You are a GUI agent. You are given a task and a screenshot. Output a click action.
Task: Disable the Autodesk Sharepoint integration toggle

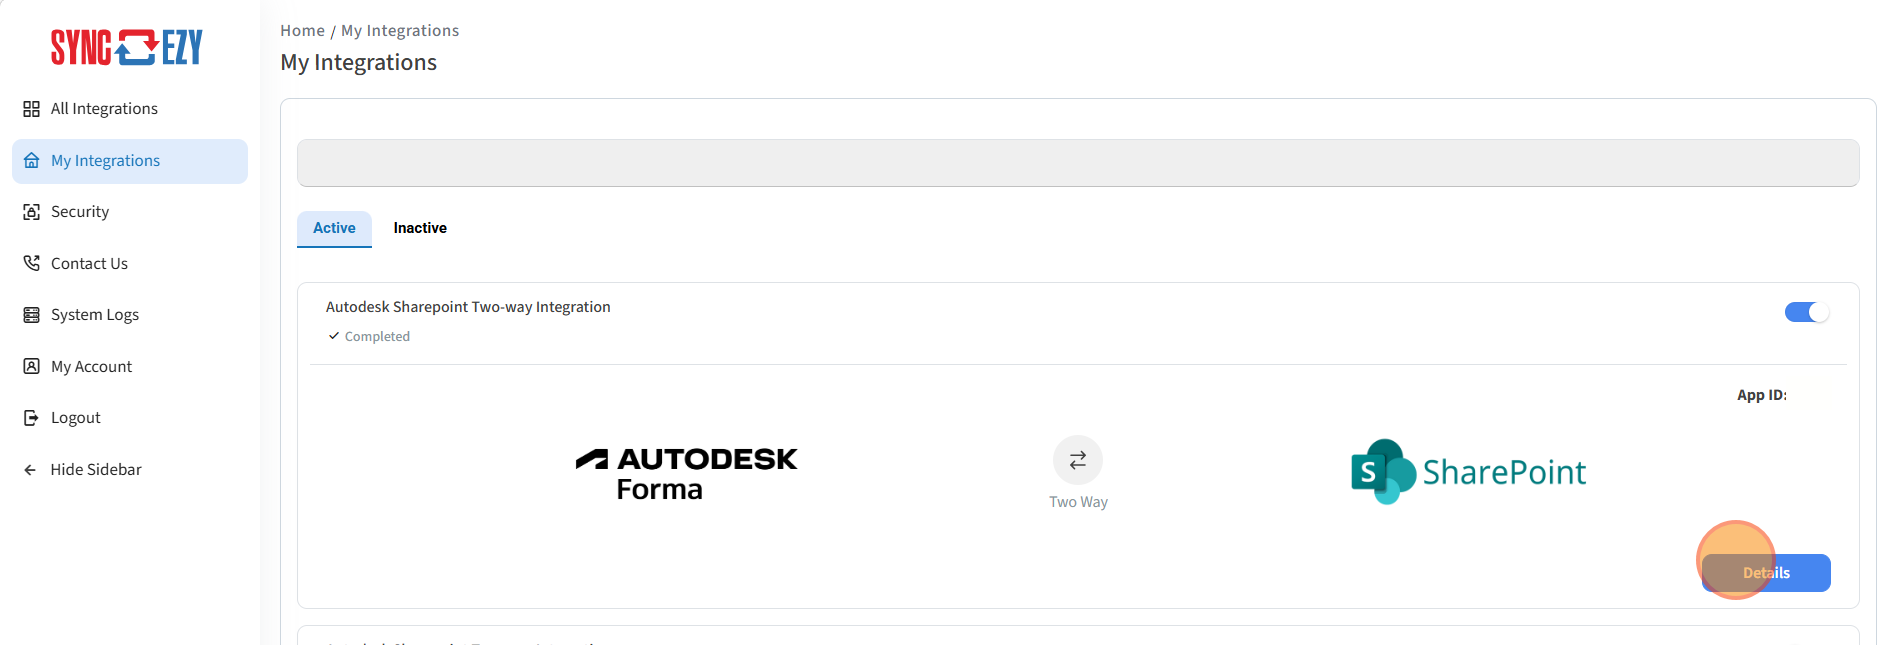point(1806,313)
